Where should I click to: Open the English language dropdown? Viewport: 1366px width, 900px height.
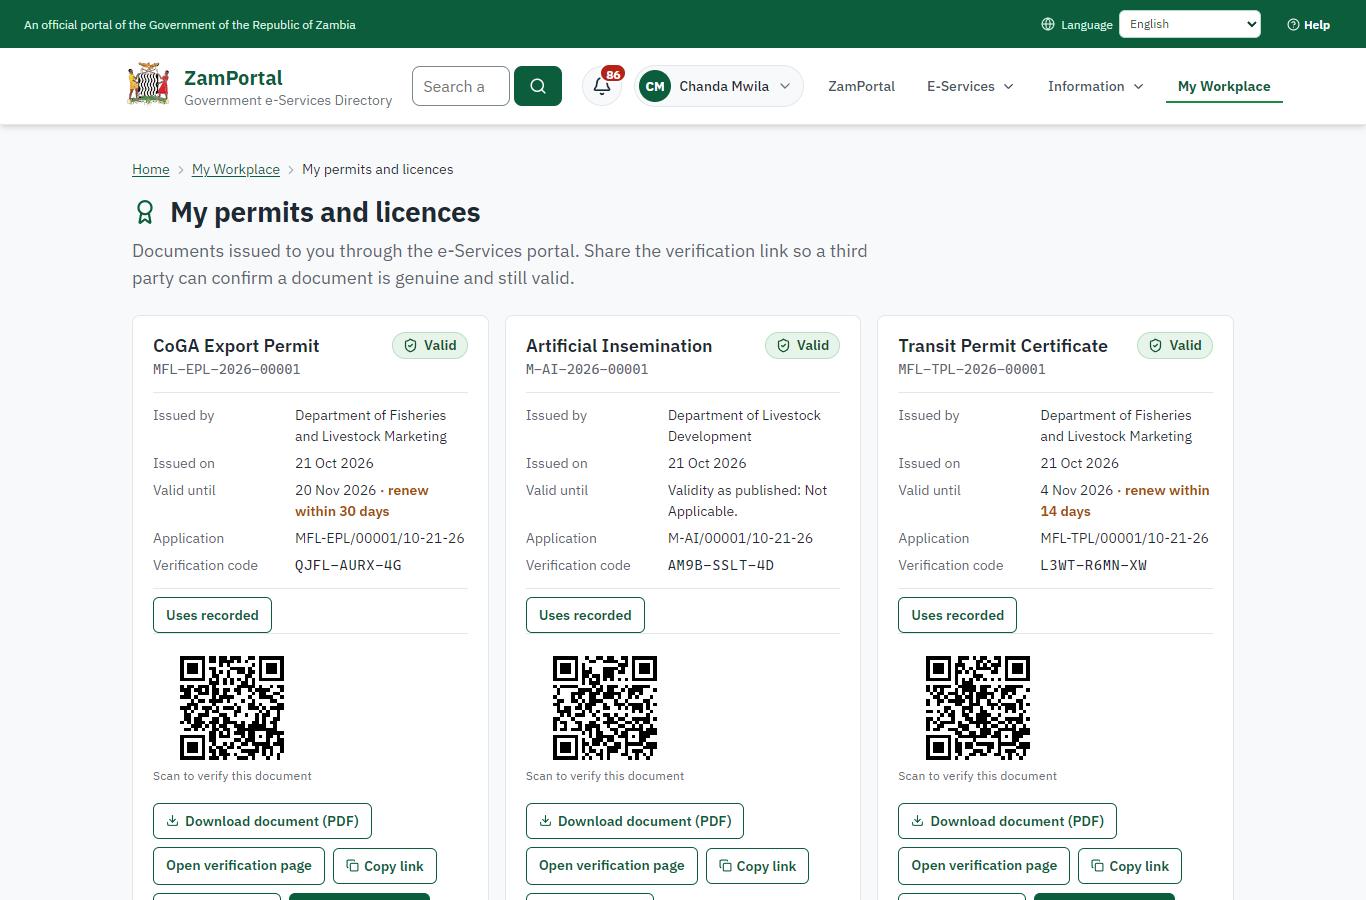coord(1190,24)
